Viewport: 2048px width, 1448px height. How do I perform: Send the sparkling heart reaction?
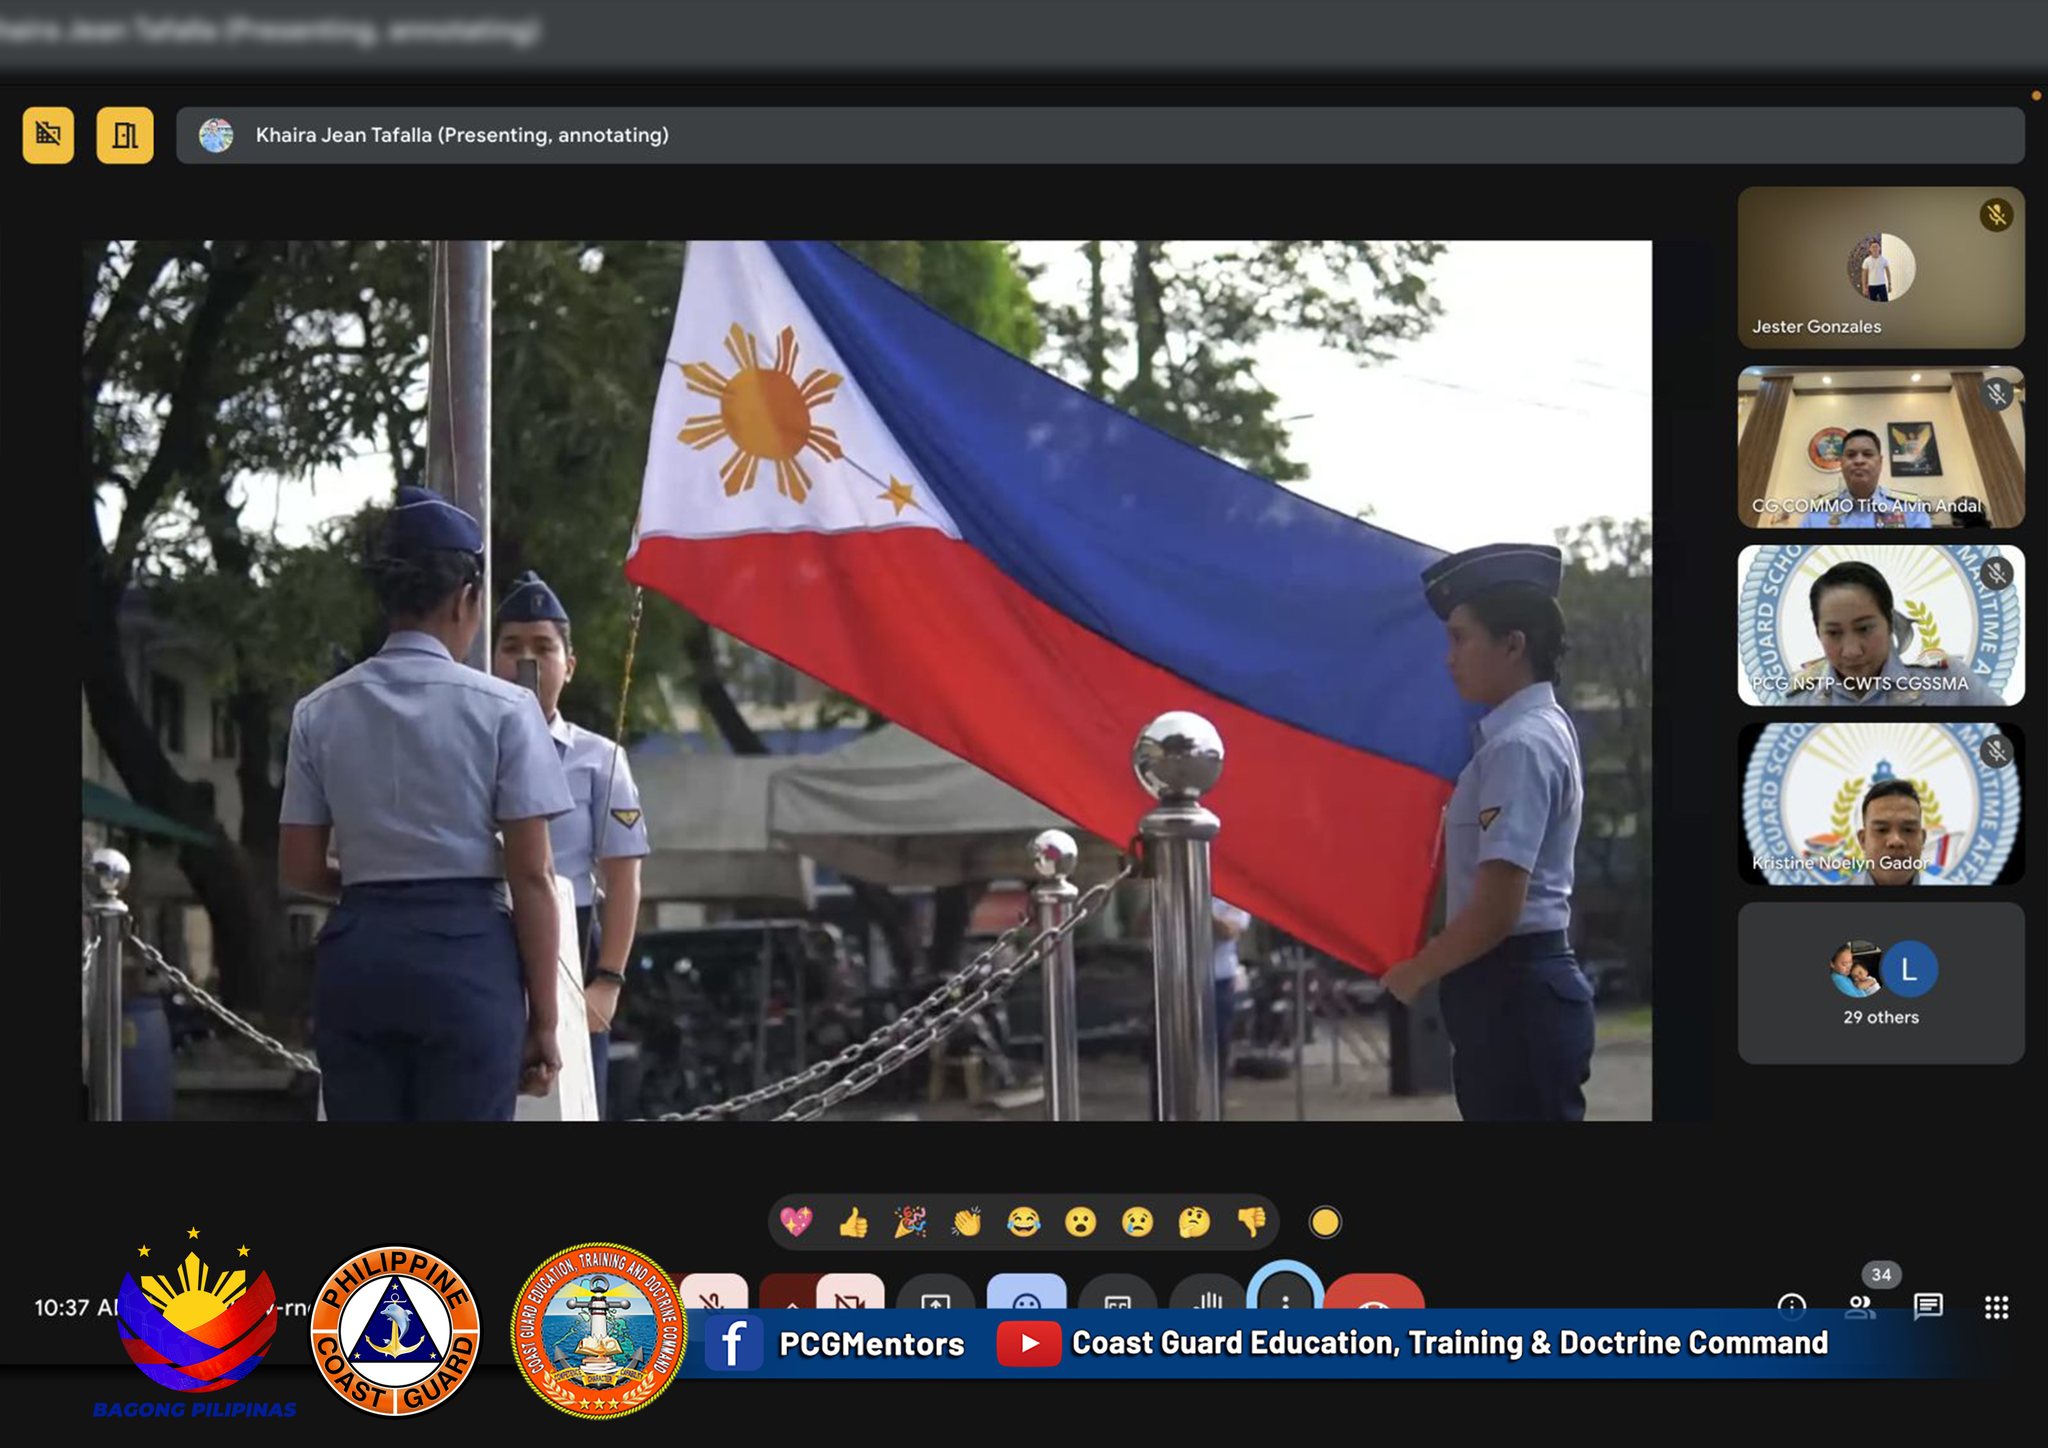tap(796, 1222)
